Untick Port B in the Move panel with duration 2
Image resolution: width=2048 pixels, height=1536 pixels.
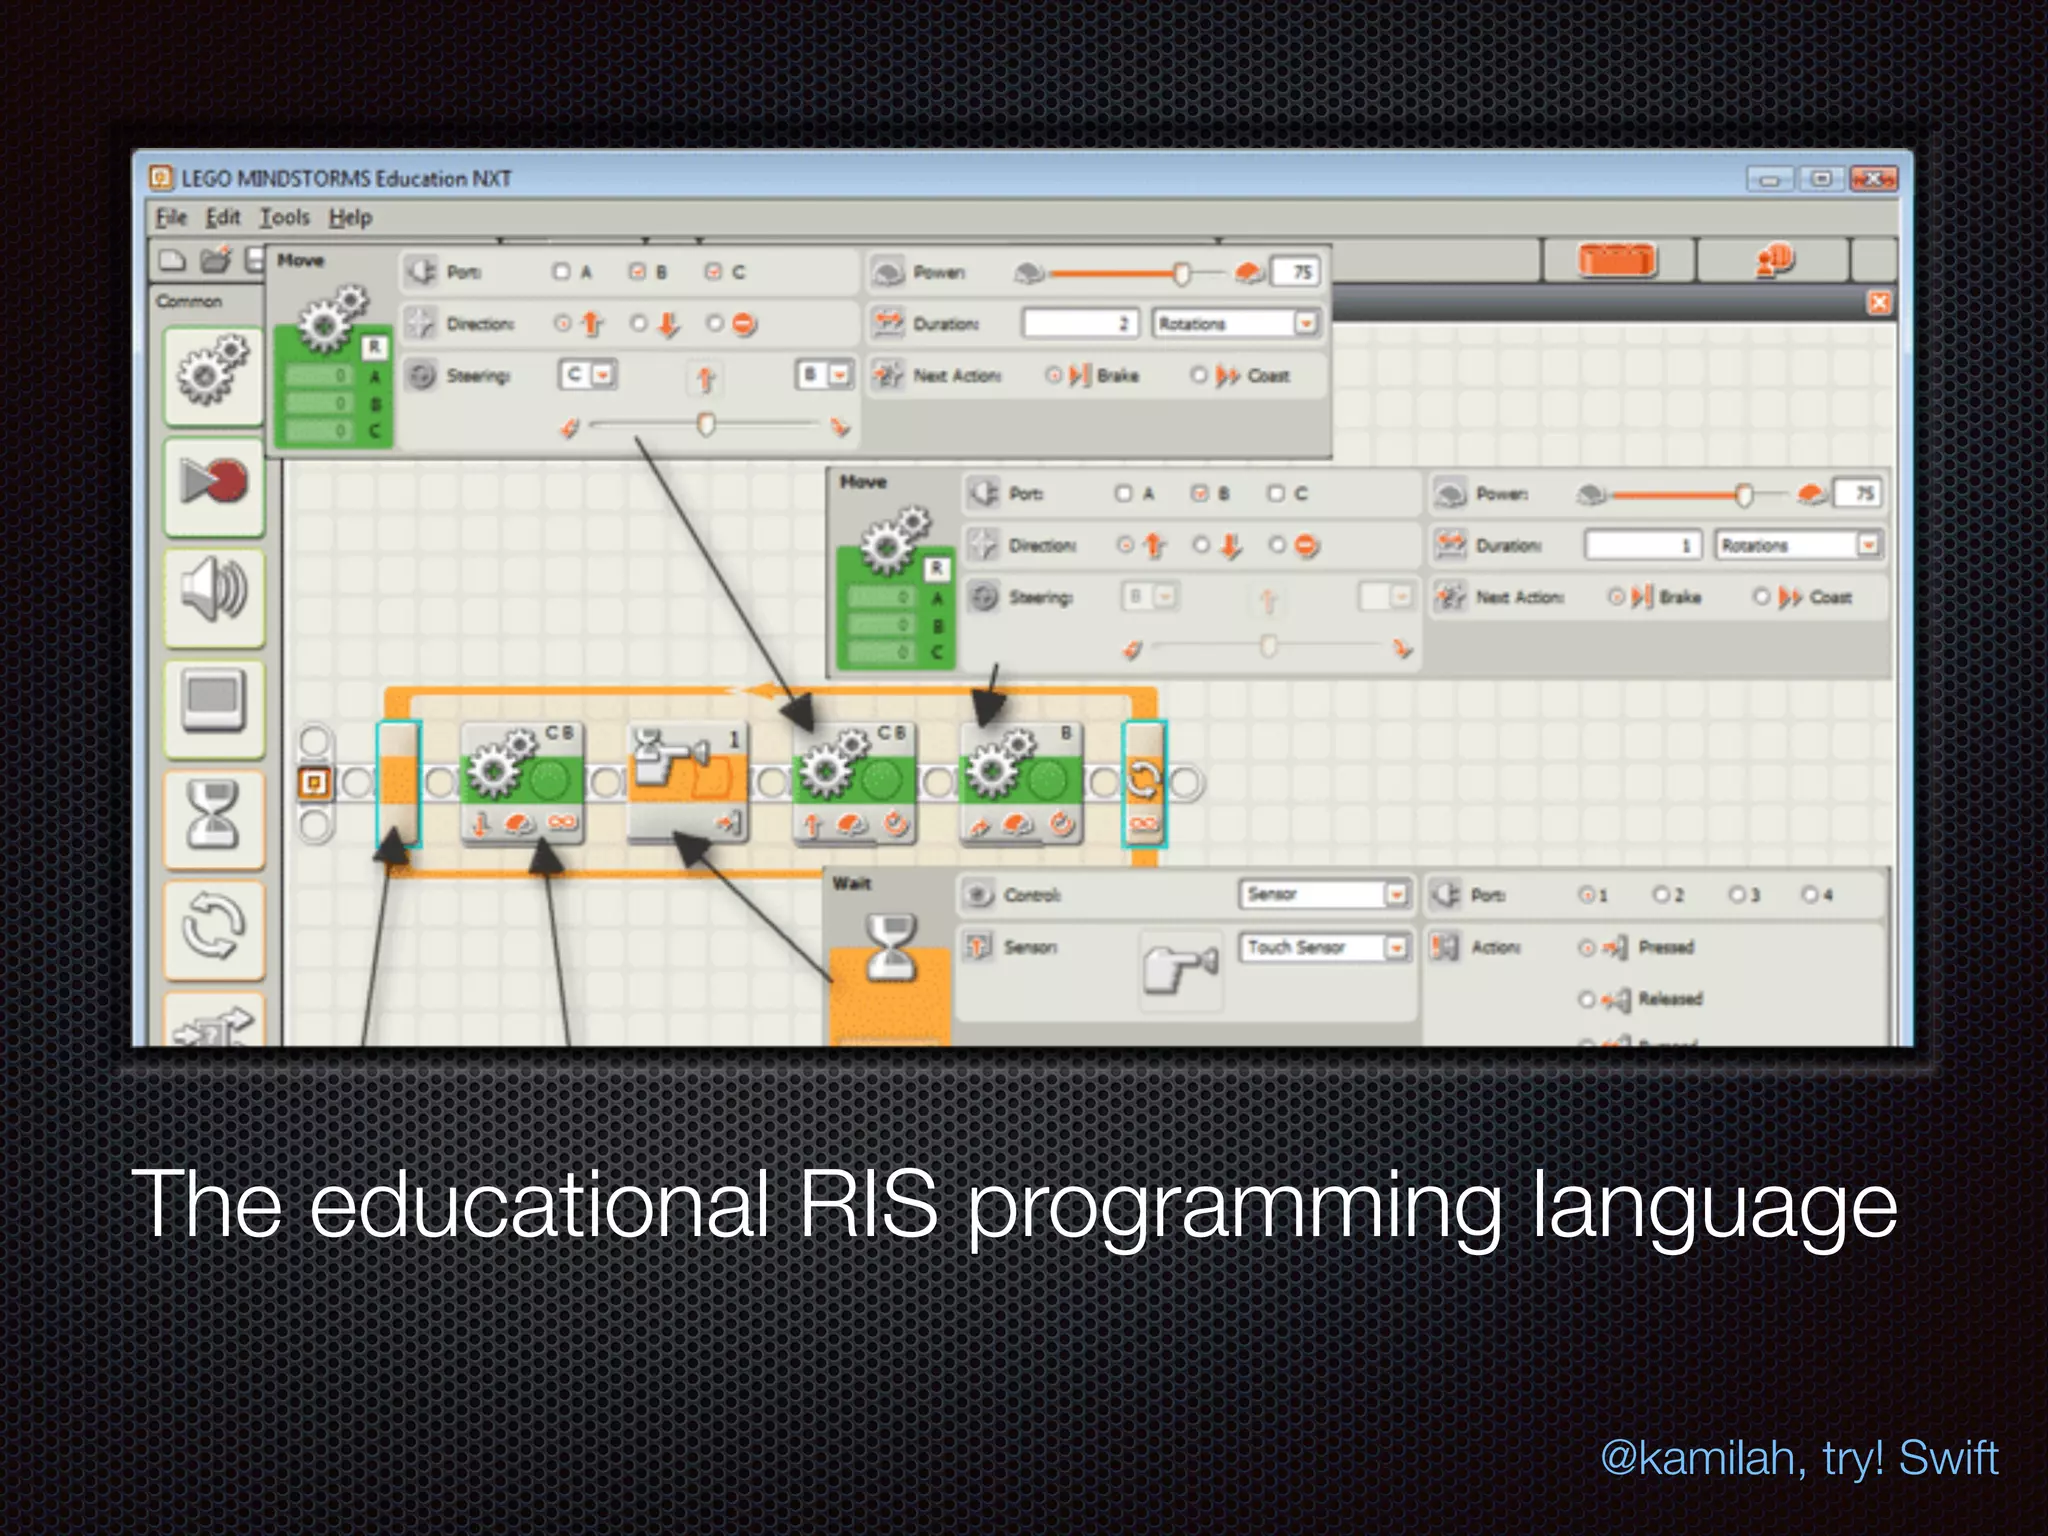637,271
